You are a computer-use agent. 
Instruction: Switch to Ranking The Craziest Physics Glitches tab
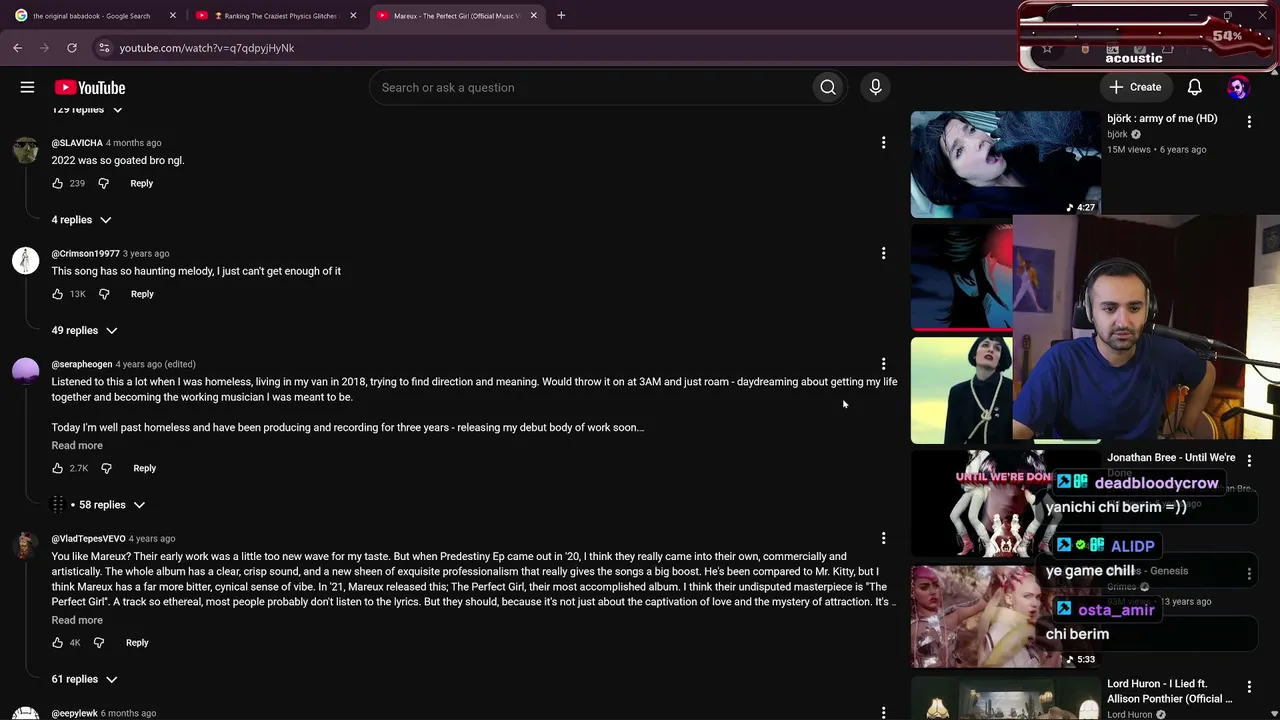274,15
